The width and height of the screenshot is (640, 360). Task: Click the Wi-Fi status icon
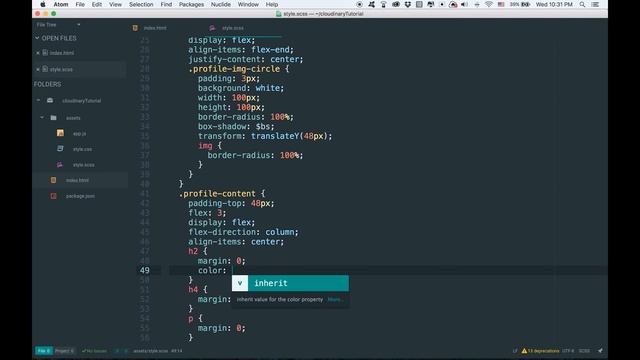click(x=489, y=4)
